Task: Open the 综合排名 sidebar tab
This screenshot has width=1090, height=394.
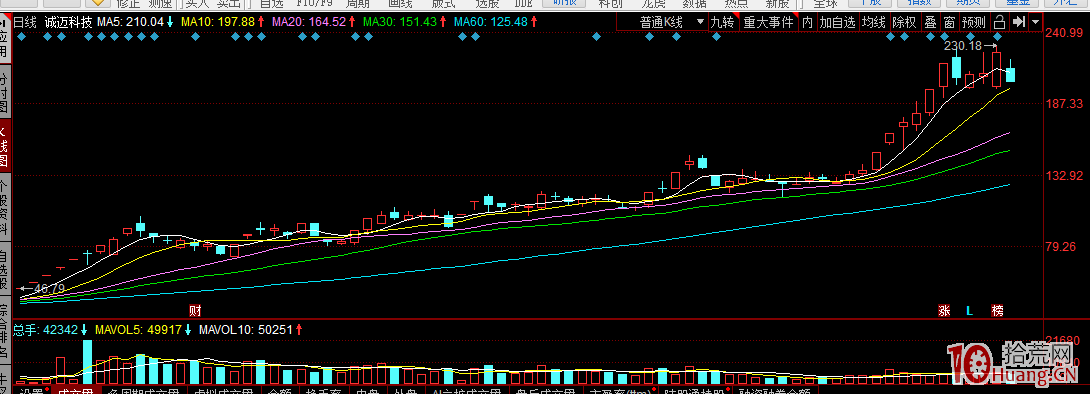Action: click(4, 331)
